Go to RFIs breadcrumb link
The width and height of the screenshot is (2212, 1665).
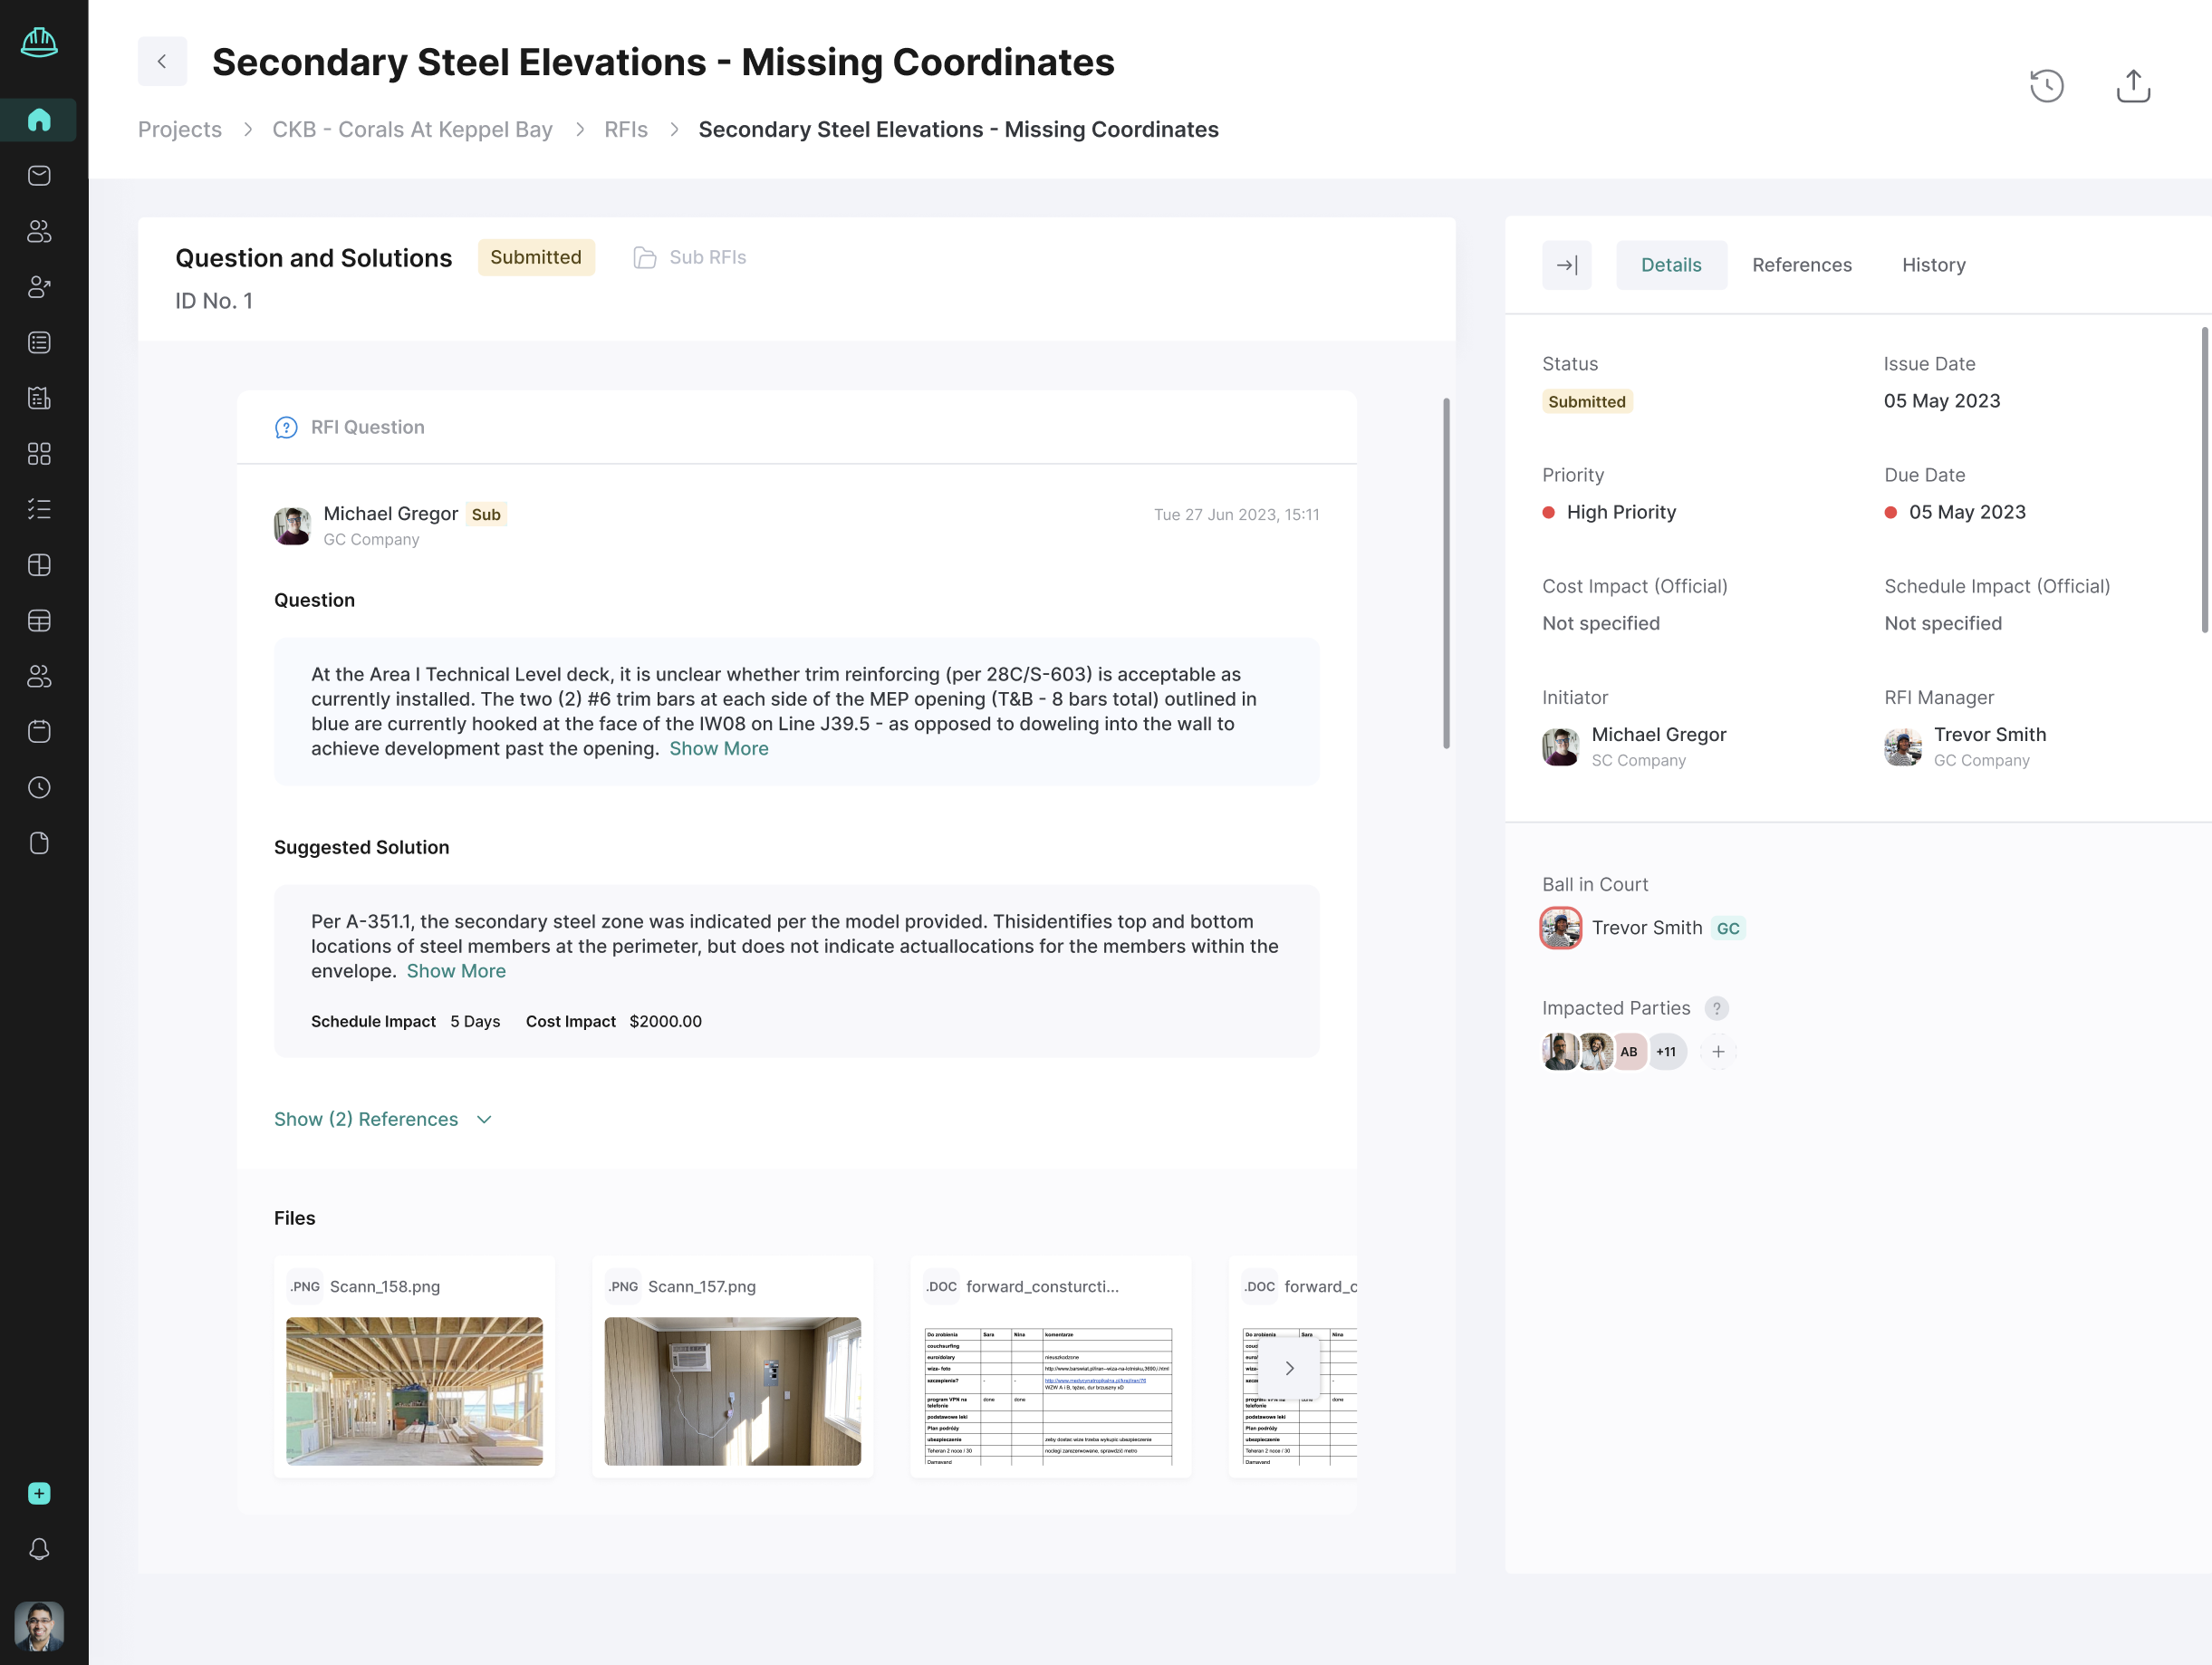625,130
